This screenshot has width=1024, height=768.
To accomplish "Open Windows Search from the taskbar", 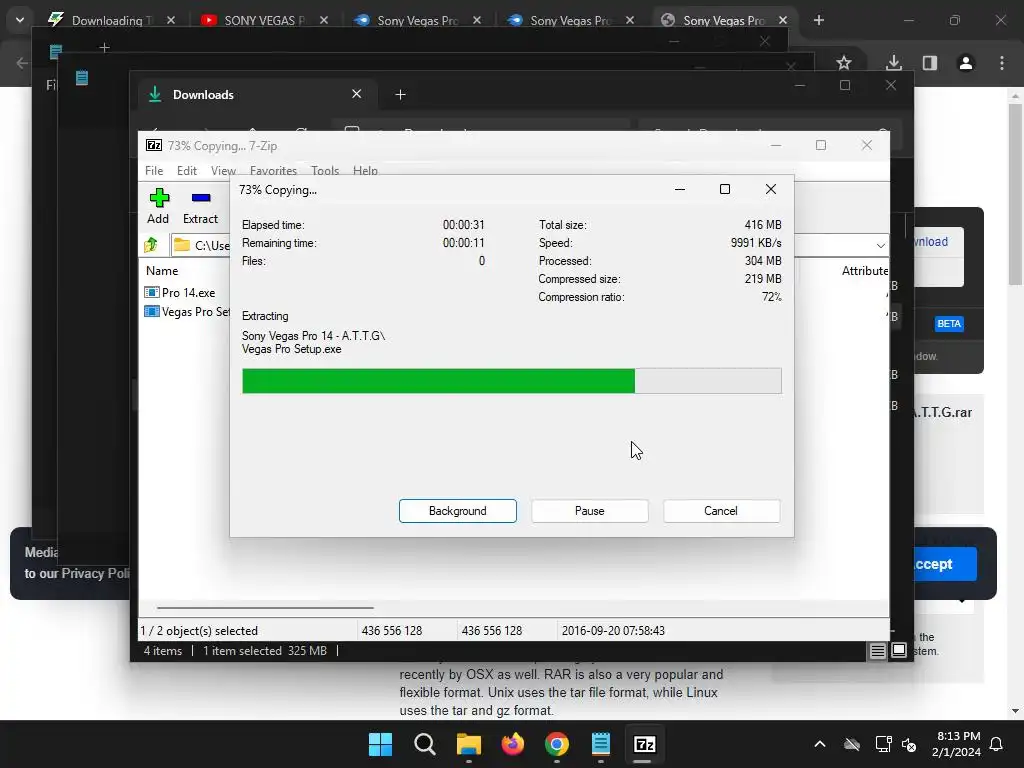I will pyautogui.click(x=424, y=744).
